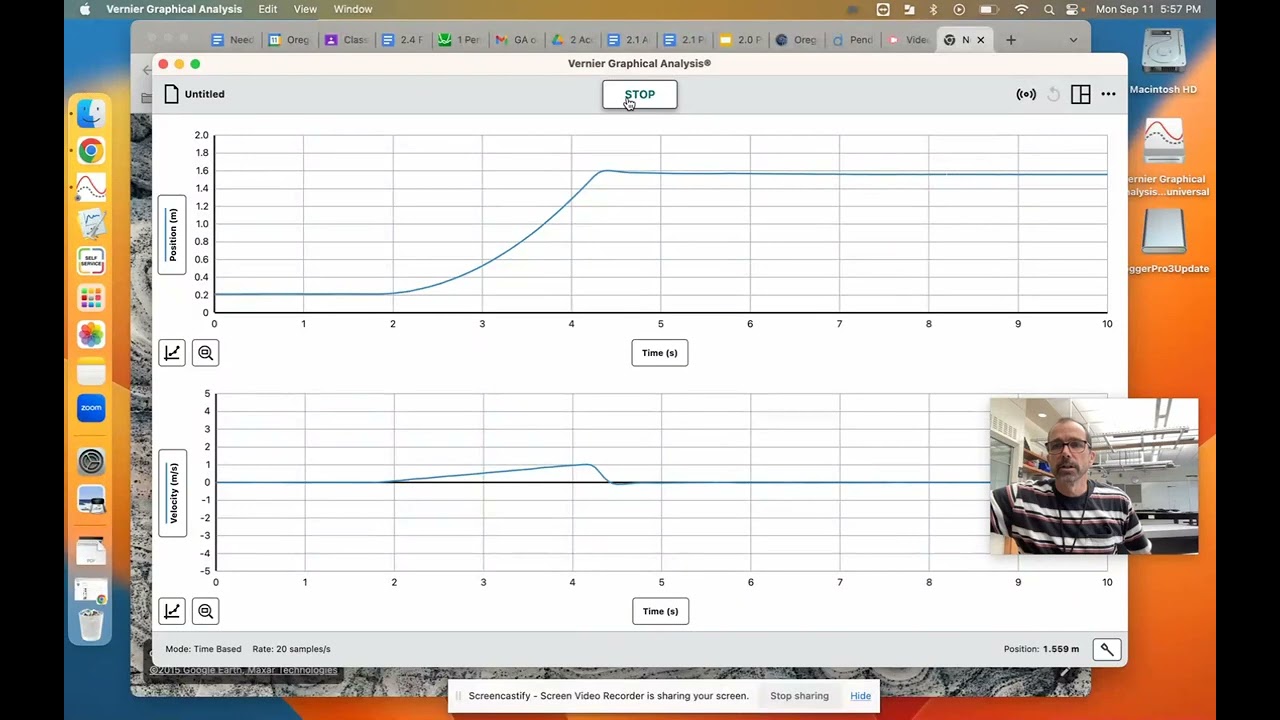Image resolution: width=1280 pixels, height=720 pixels.
Task: Open Time (s) axis label under Velocity graph
Action: (660, 611)
